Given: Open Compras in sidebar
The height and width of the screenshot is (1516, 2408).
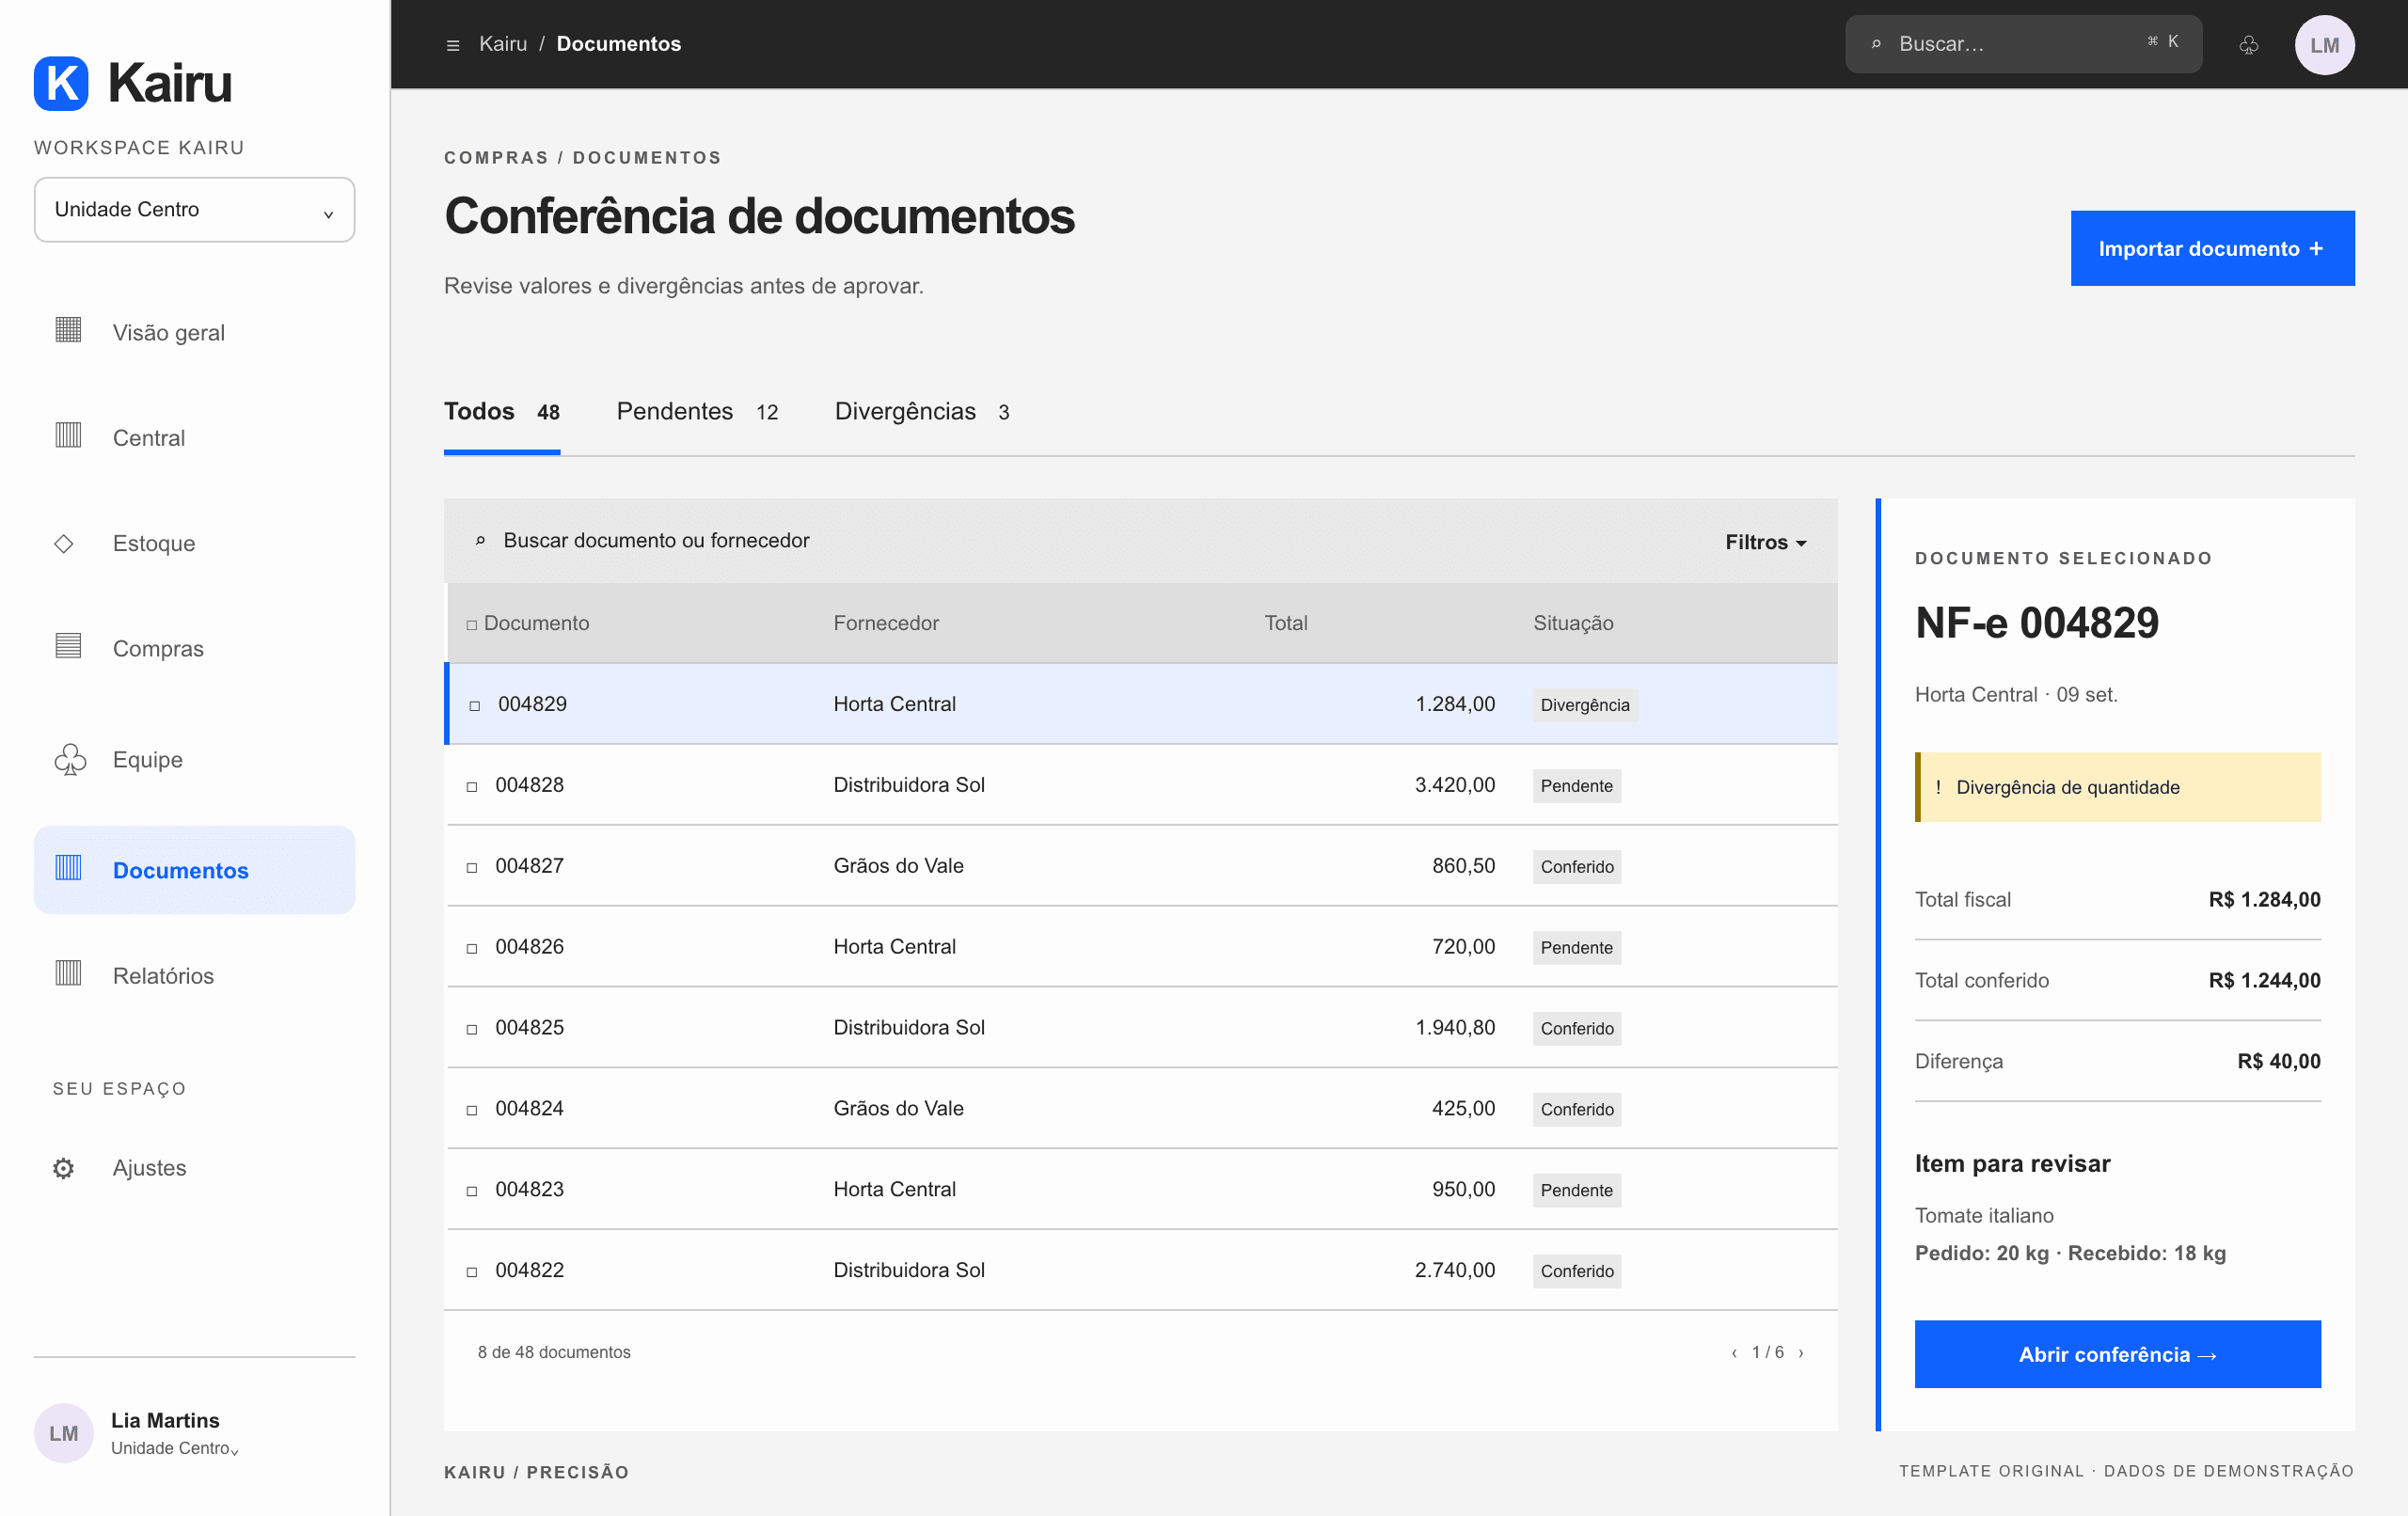Looking at the screenshot, I should [x=194, y=648].
